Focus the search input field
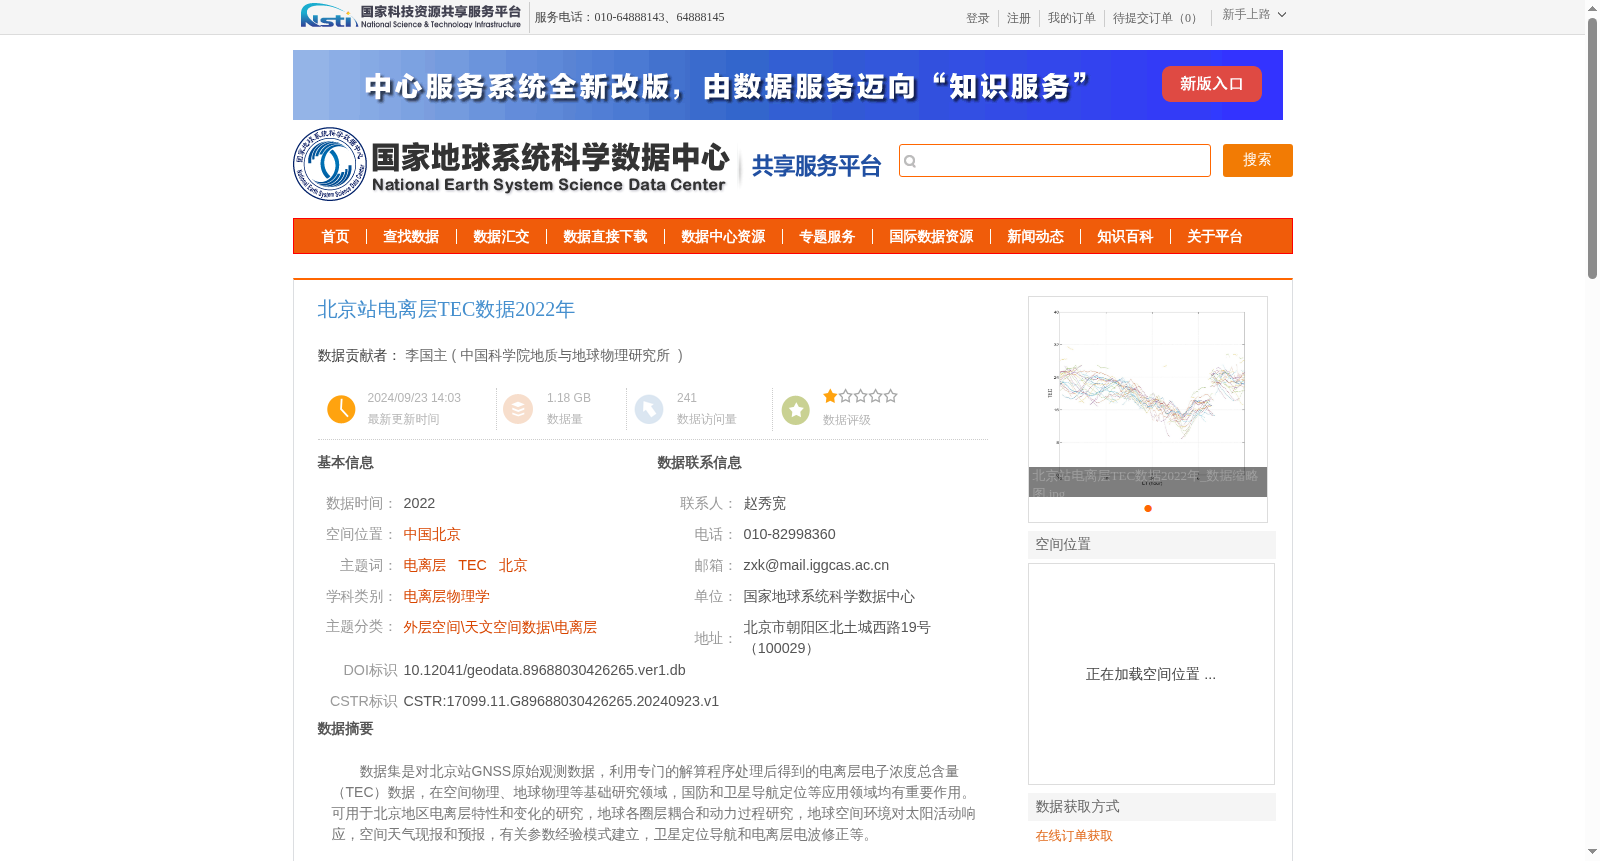Viewport: 1600px width, 861px height. click(1055, 161)
